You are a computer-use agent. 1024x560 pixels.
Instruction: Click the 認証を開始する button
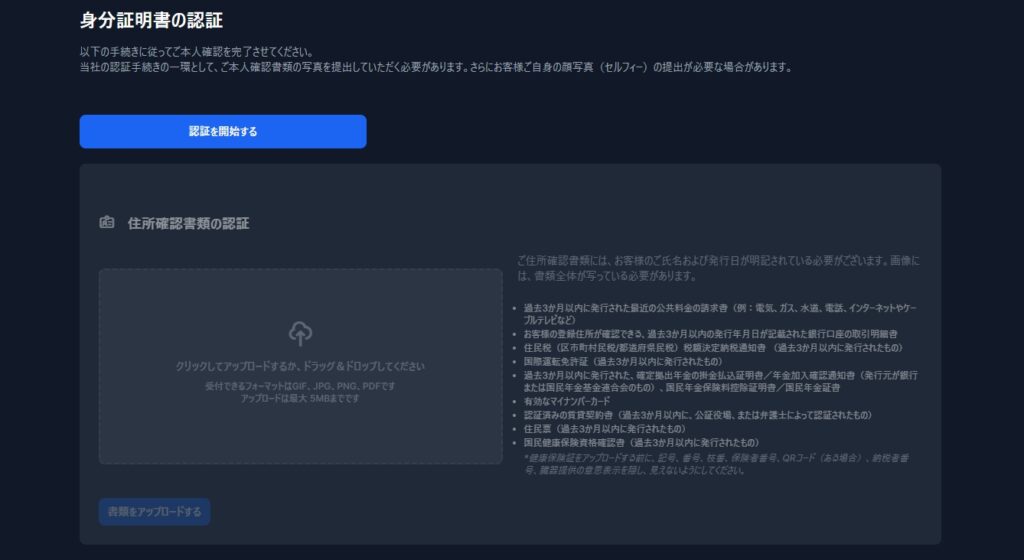click(223, 131)
